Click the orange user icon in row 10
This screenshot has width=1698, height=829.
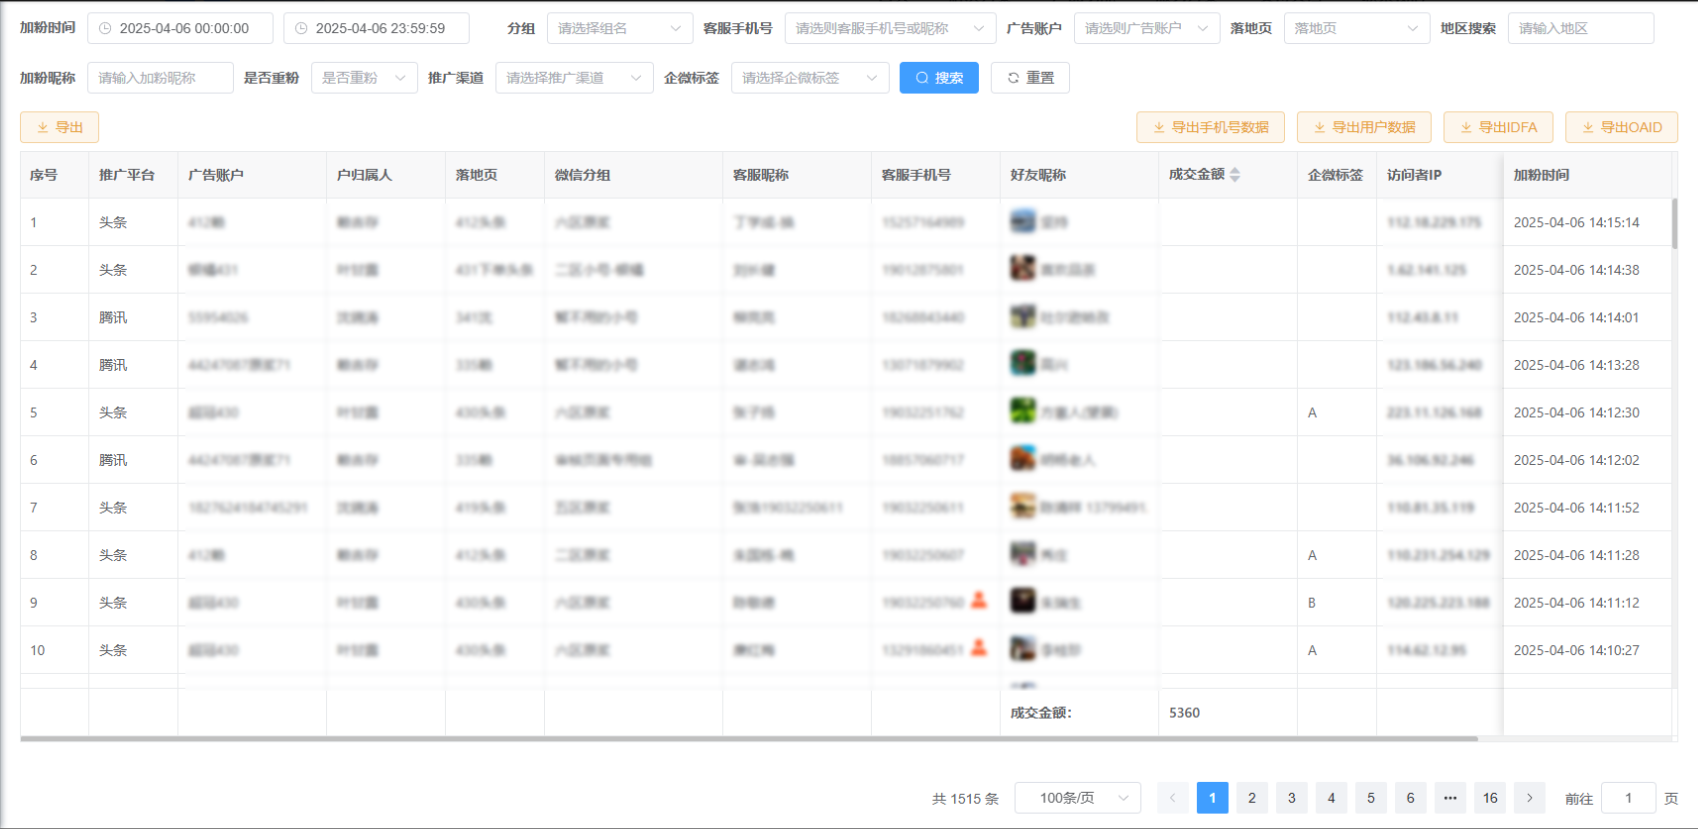click(x=979, y=648)
